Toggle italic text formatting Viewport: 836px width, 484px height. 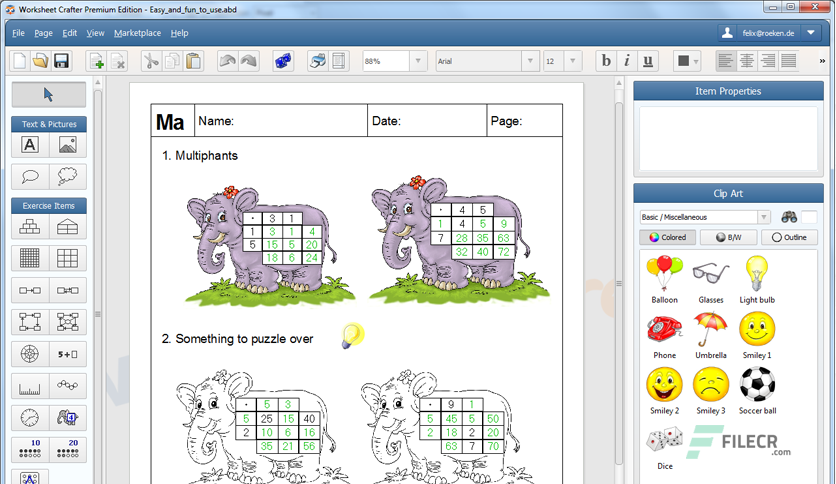coord(627,61)
